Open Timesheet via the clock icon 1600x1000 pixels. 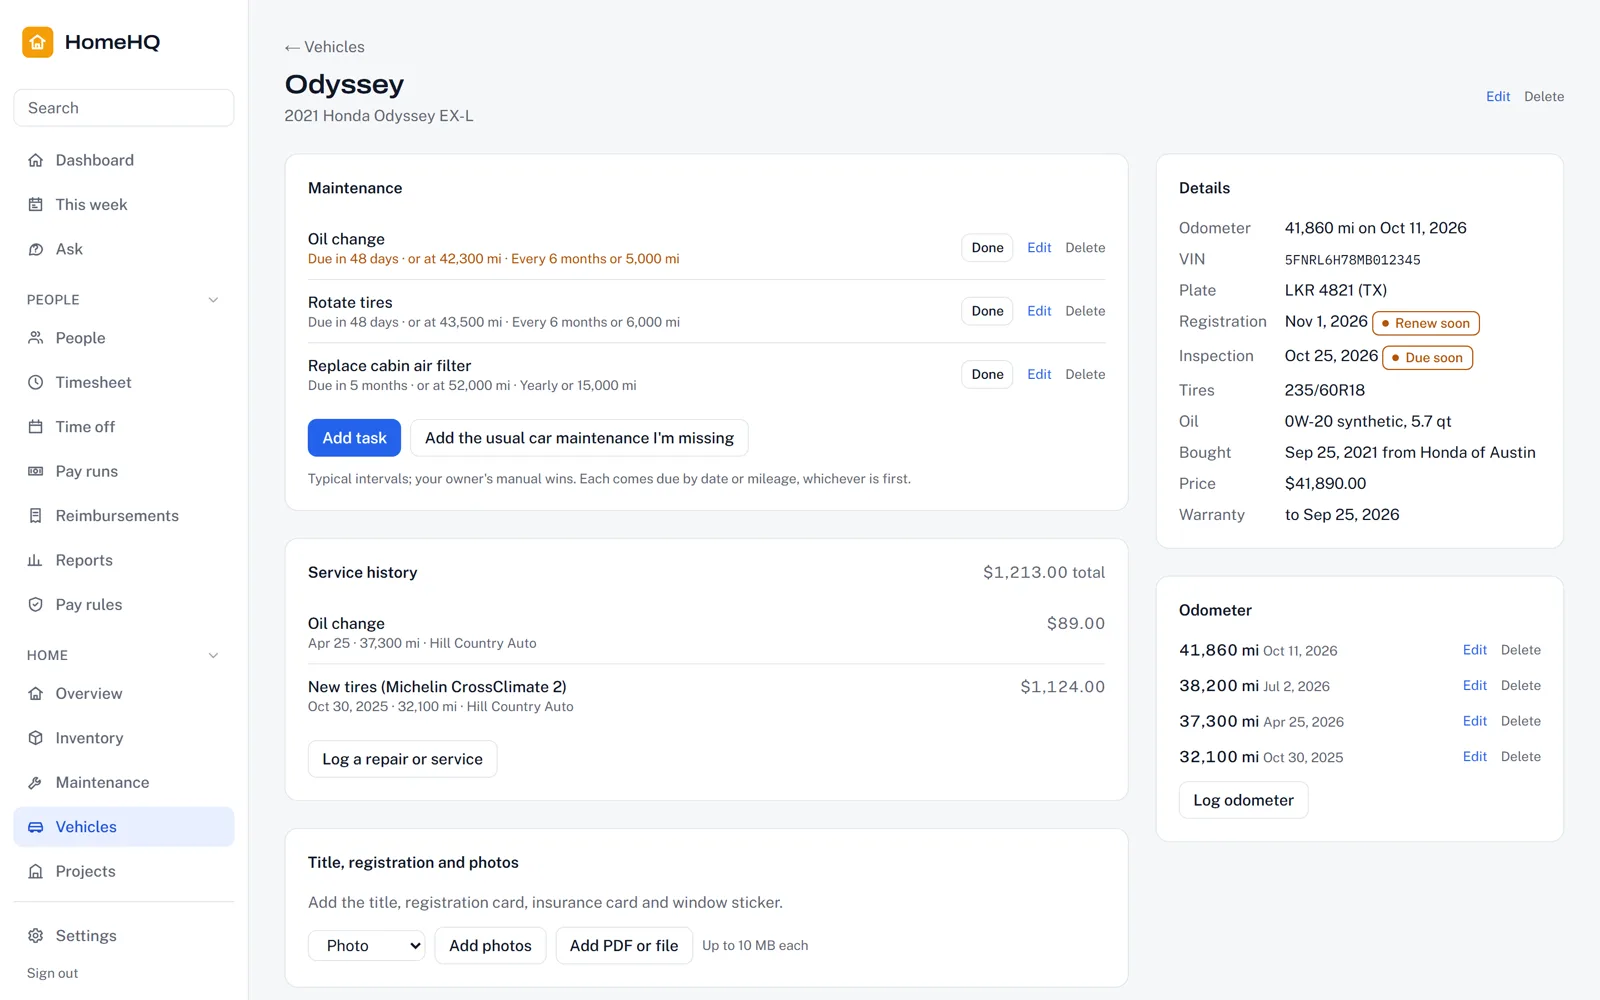click(36, 382)
